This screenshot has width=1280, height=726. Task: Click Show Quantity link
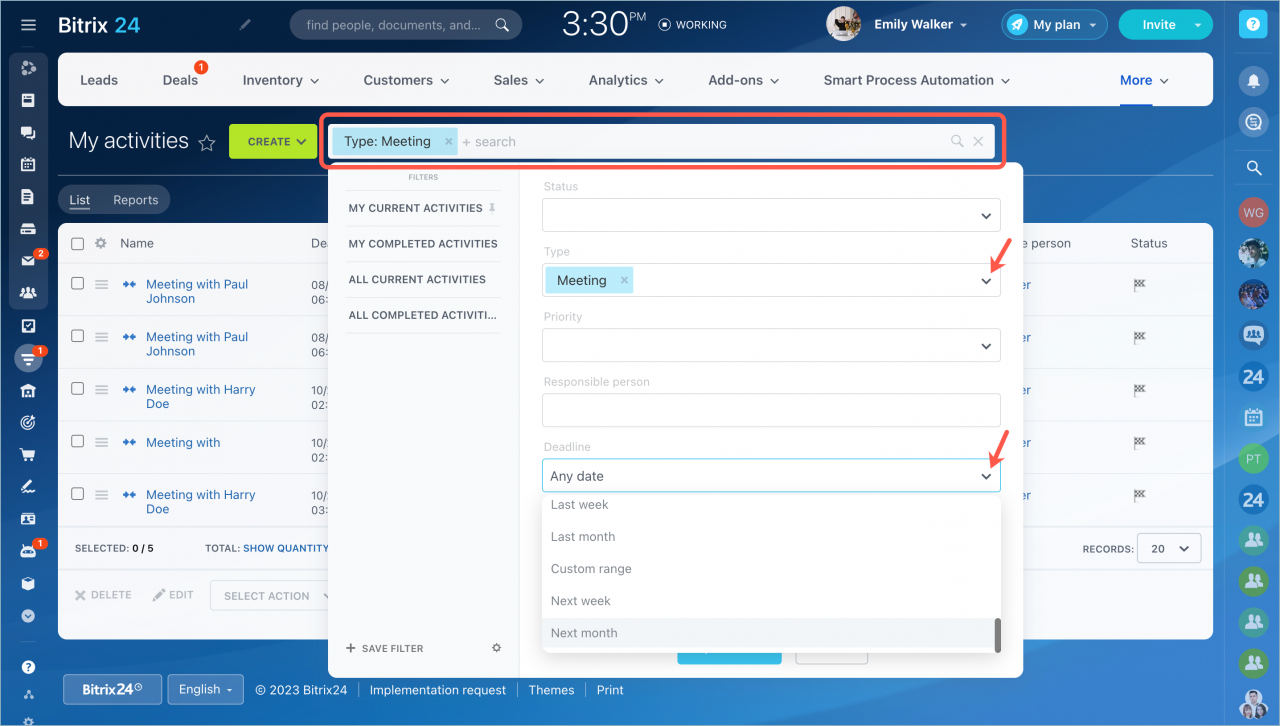pyautogui.click(x=286, y=549)
